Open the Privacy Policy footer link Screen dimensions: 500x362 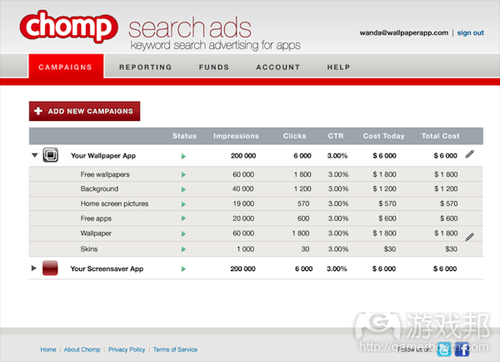coord(127,349)
